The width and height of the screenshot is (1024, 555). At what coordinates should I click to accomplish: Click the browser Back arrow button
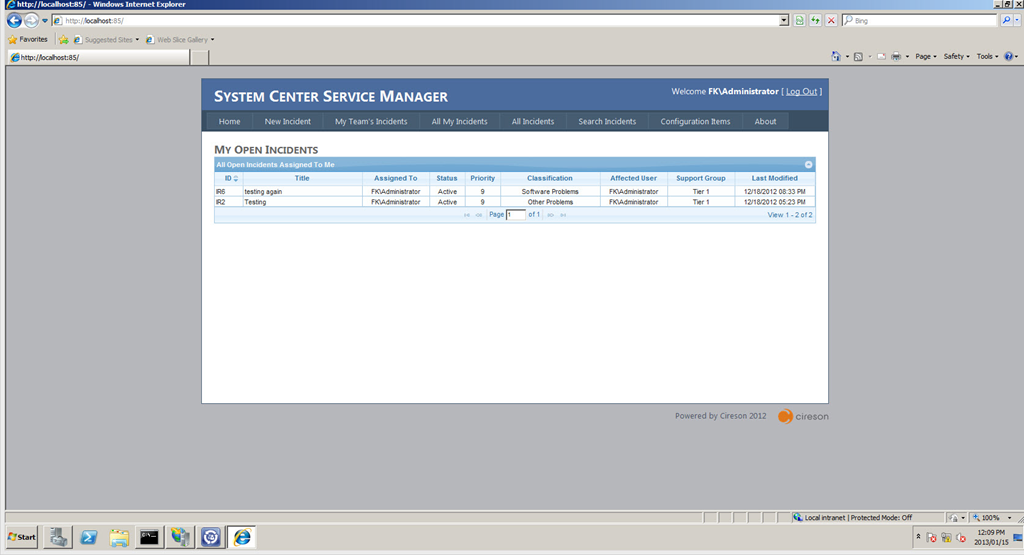tap(14, 20)
